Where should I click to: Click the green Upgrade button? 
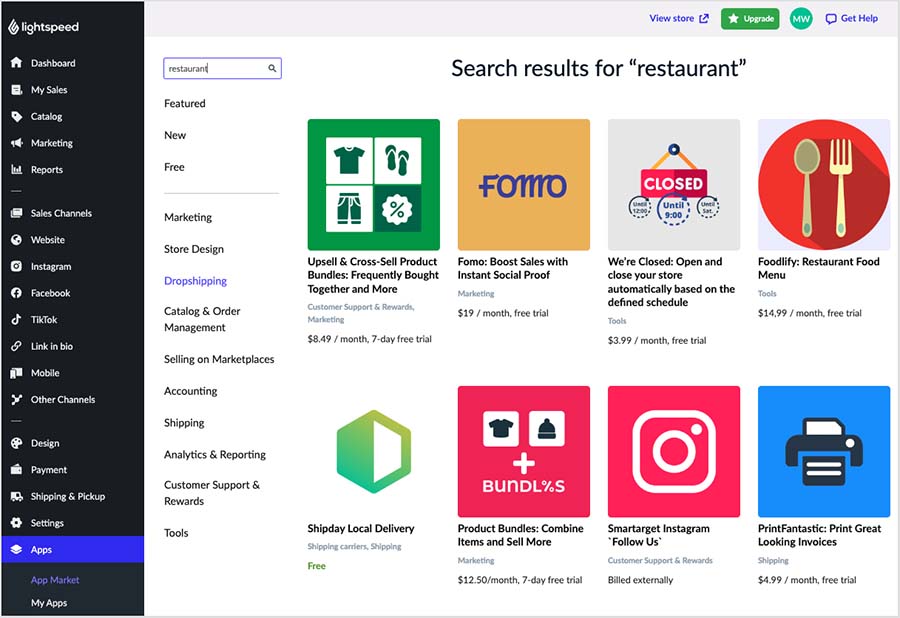click(x=750, y=19)
